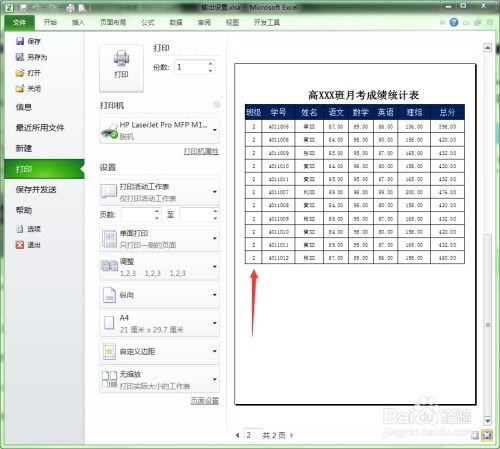Click the copies count input field
The width and height of the screenshot is (500, 449).
(190, 67)
